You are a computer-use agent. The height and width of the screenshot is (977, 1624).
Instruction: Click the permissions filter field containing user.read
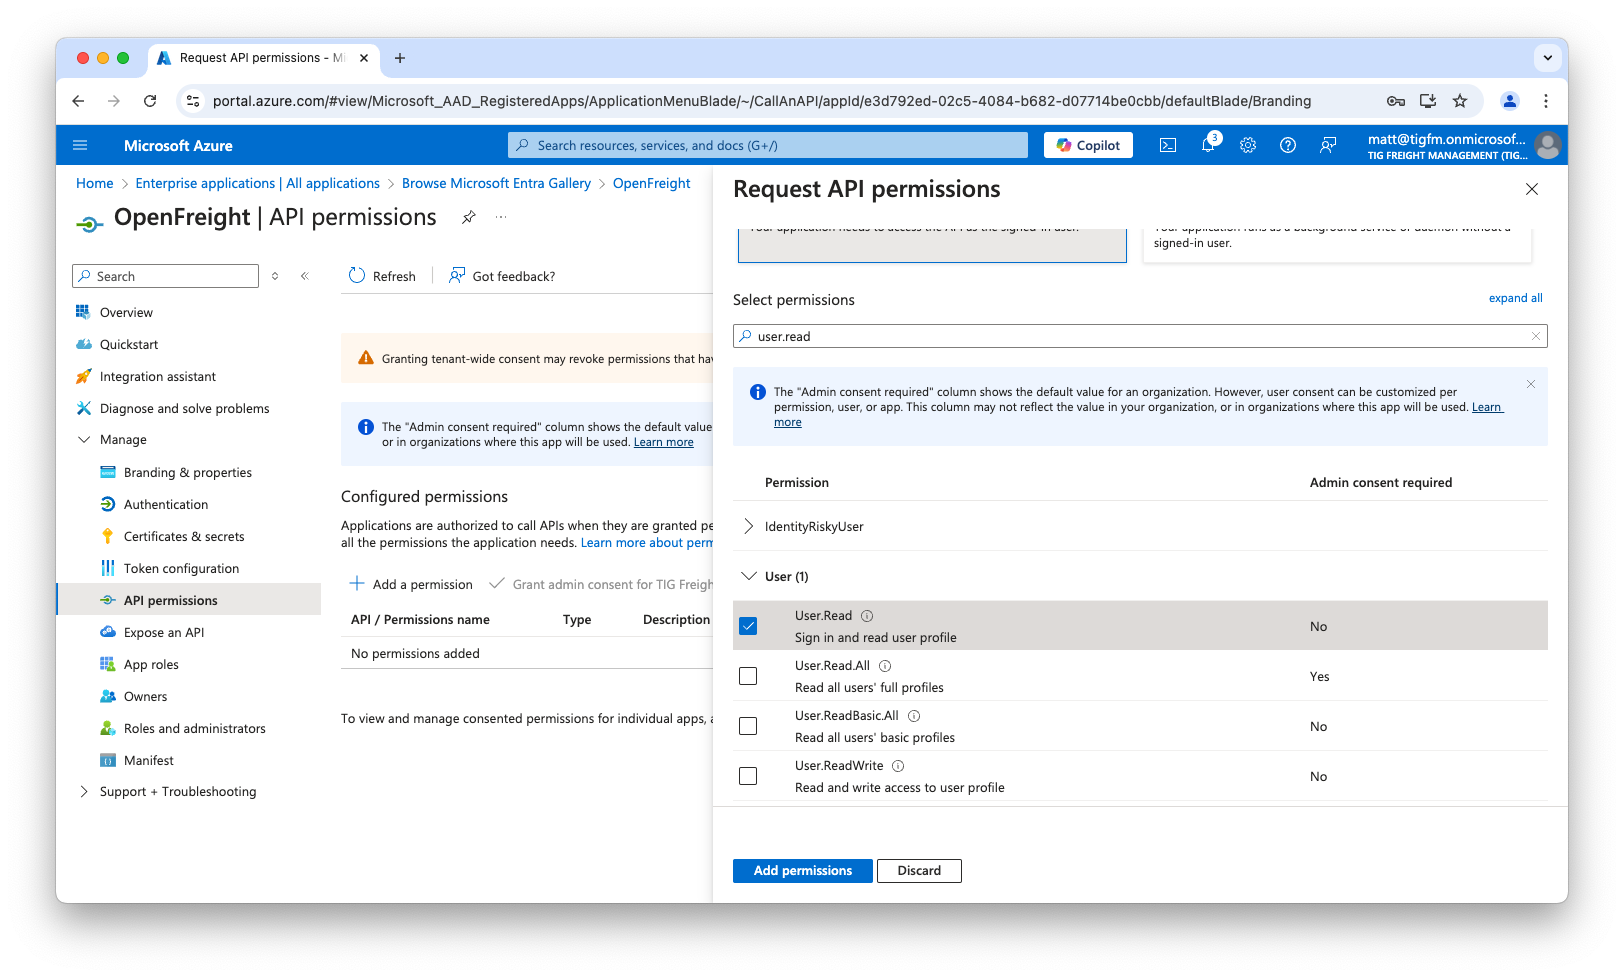pyautogui.click(x=1140, y=336)
